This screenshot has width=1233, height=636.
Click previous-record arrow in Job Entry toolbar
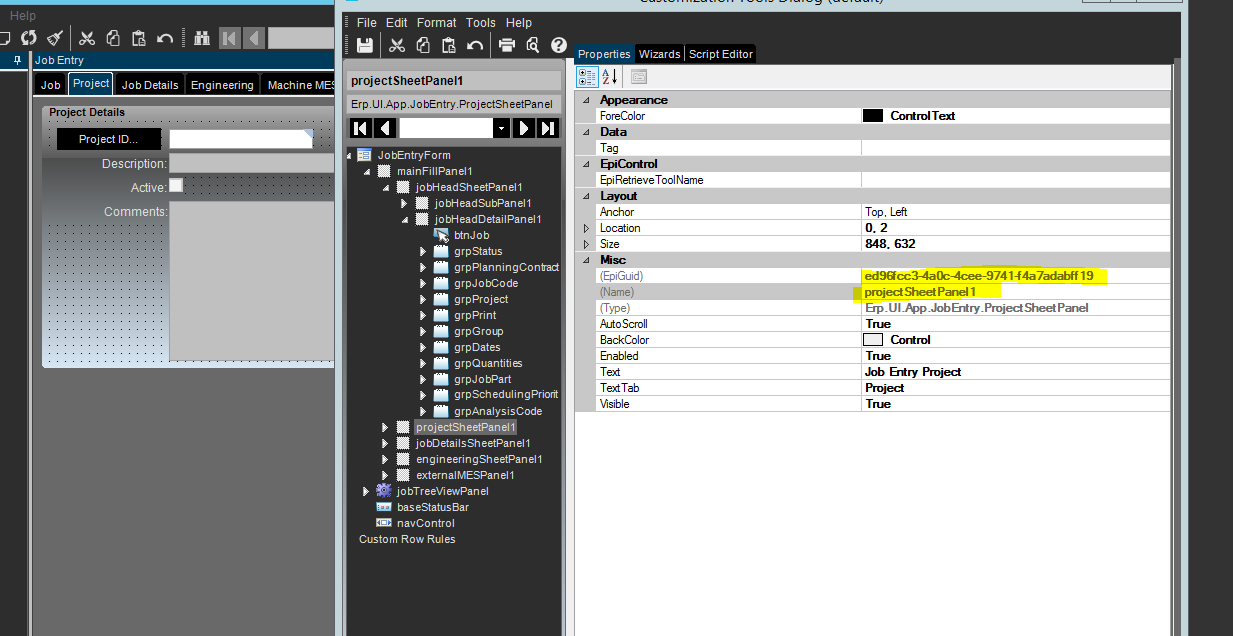(254, 38)
